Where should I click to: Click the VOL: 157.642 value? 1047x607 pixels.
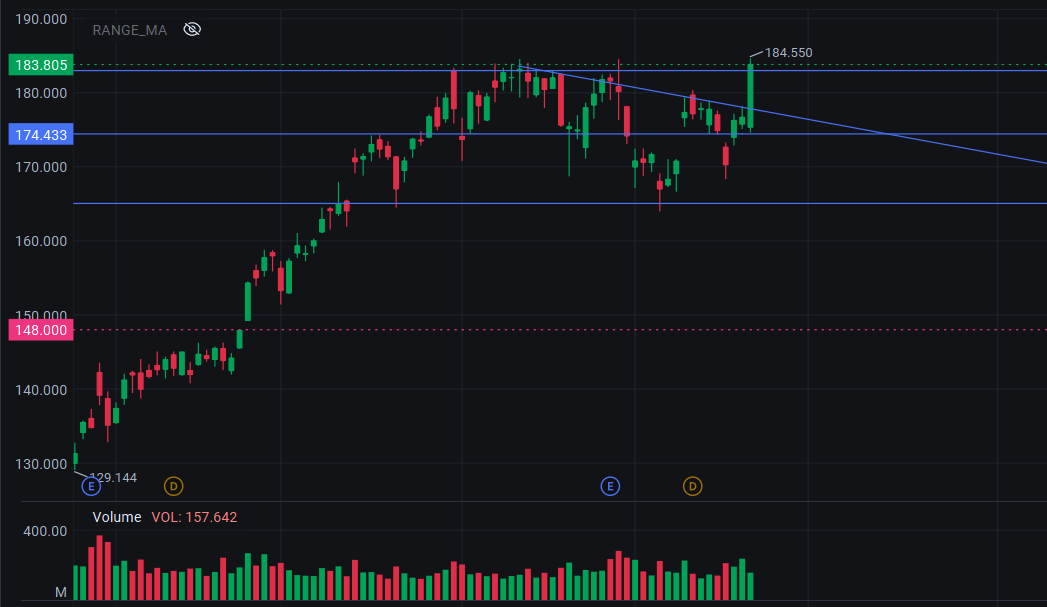pos(194,517)
